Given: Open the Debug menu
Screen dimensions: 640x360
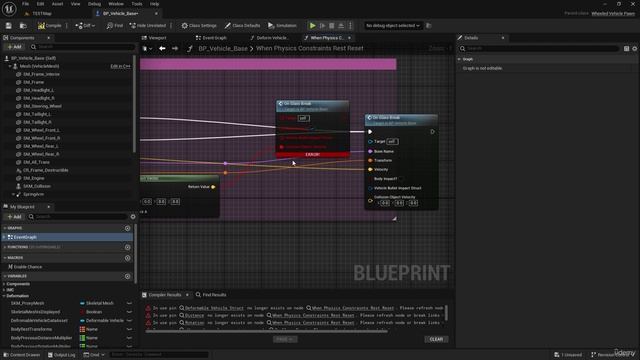Looking at the screenshot, I should pyautogui.click(x=94, y=4).
